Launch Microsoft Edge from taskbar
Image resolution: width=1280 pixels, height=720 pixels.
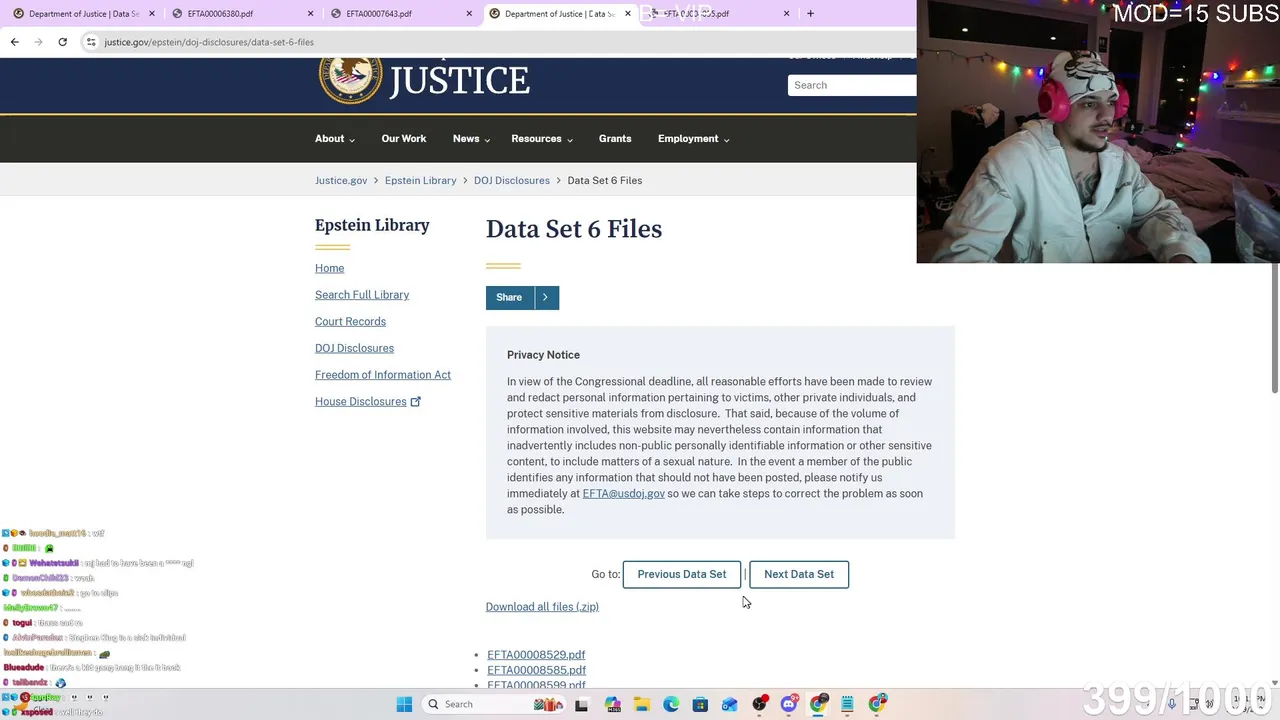(x=671, y=704)
